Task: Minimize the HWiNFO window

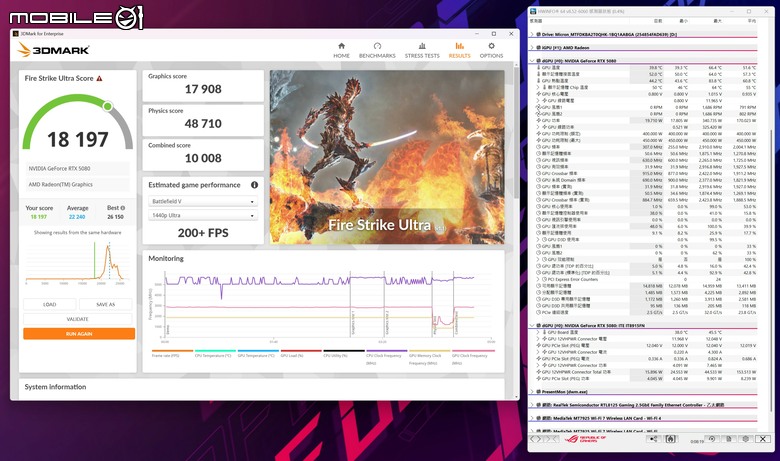Action: (732, 11)
